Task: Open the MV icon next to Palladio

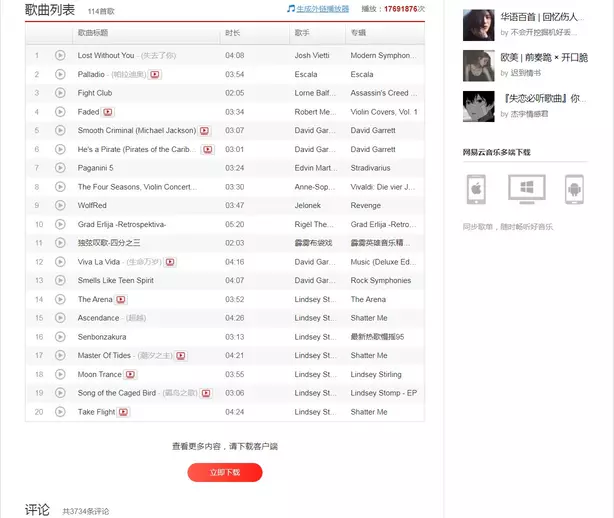Action: 155,75
